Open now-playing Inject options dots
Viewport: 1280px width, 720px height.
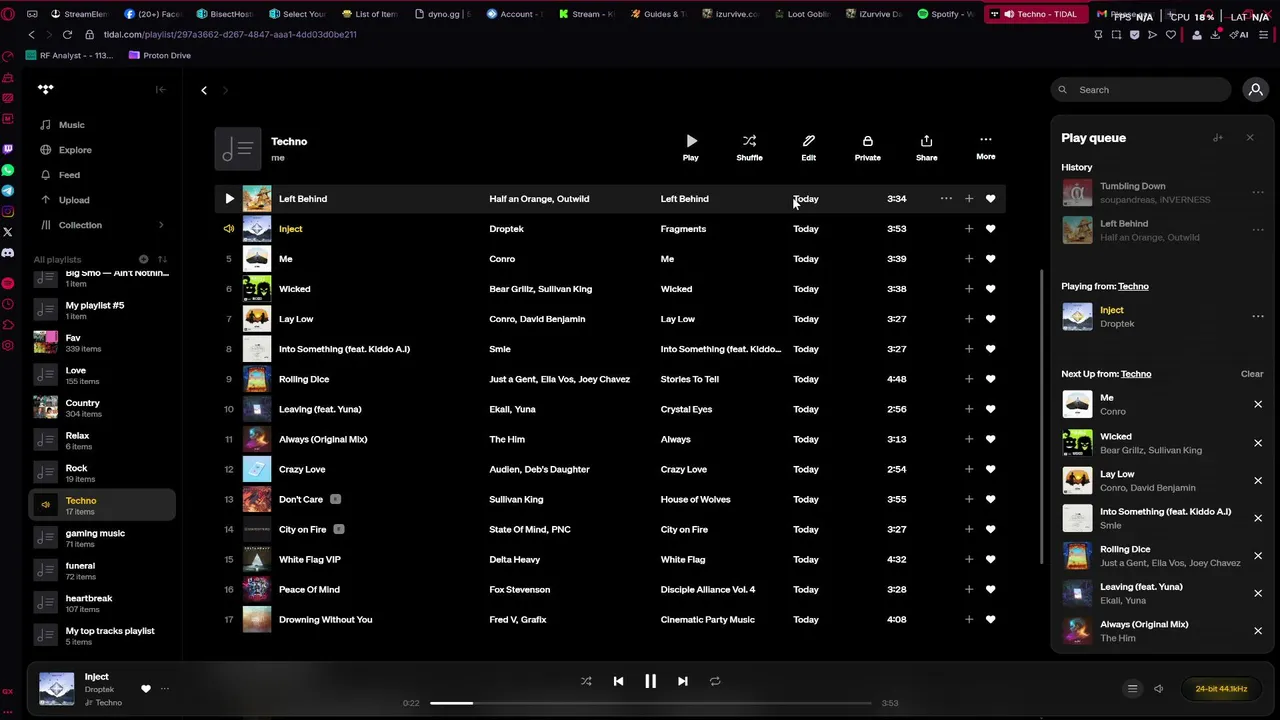click(x=165, y=689)
